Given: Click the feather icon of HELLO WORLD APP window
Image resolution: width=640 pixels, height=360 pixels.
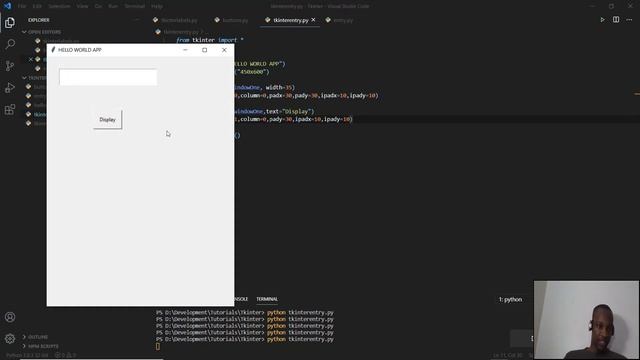Looking at the screenshot, I should coord(53,50).
